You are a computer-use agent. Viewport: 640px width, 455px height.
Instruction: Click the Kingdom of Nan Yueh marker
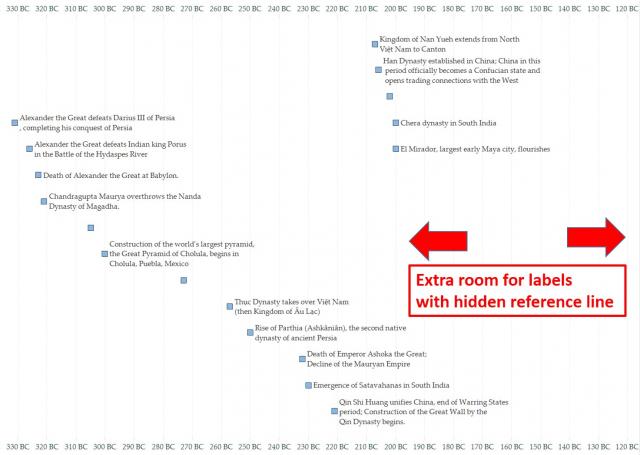click(375, 44)
